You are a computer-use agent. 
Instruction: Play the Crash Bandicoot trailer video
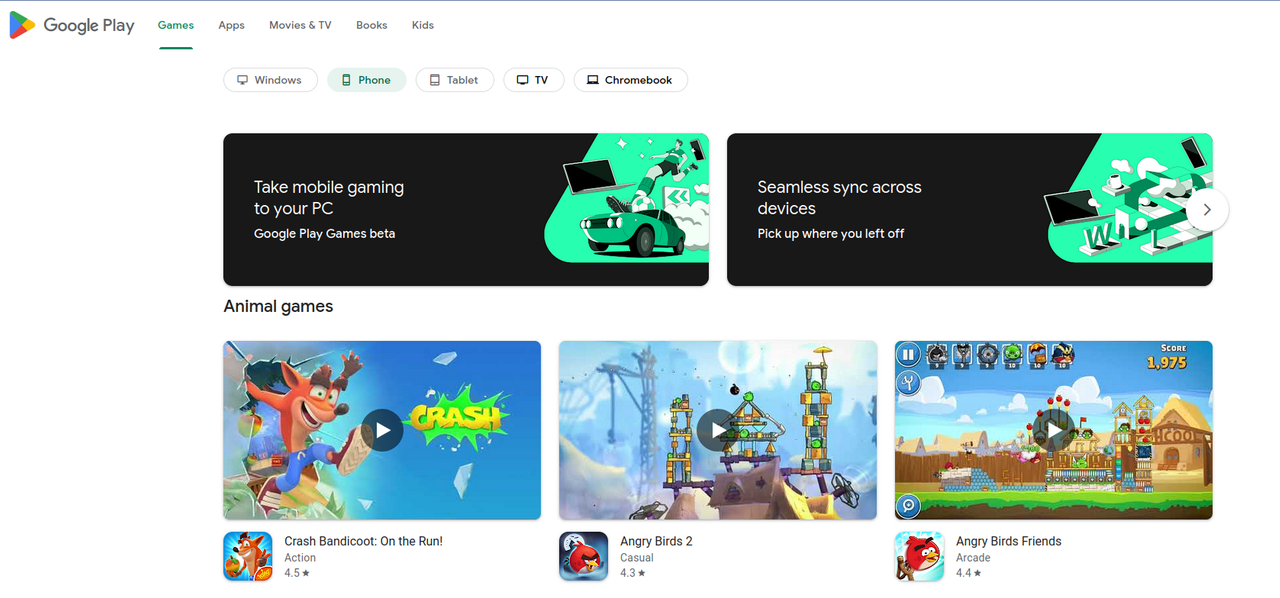pos(382,430)
